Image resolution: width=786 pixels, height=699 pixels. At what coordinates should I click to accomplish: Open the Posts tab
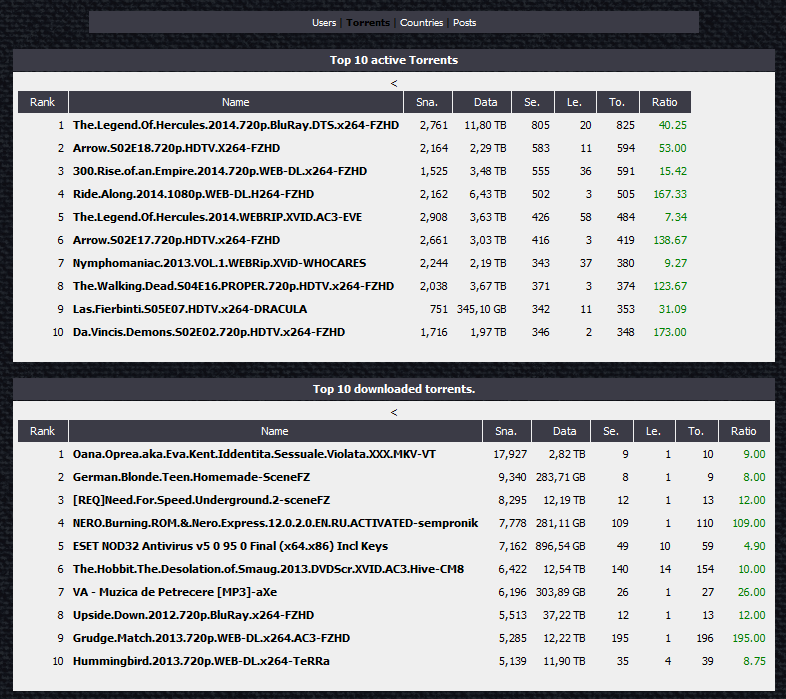464,23
